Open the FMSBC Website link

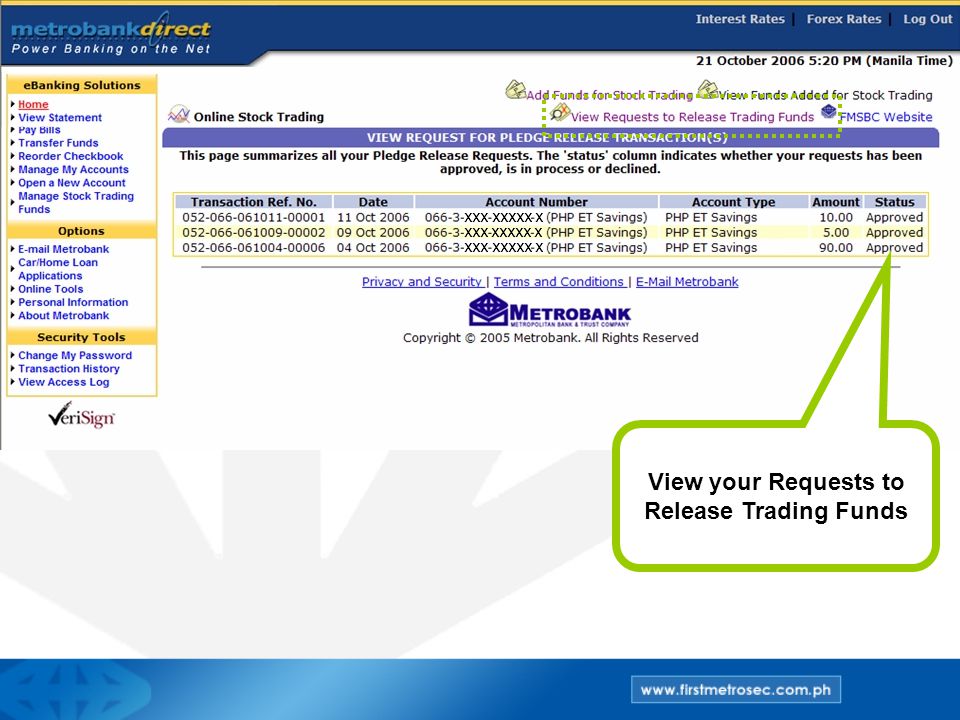coord(885,117)
